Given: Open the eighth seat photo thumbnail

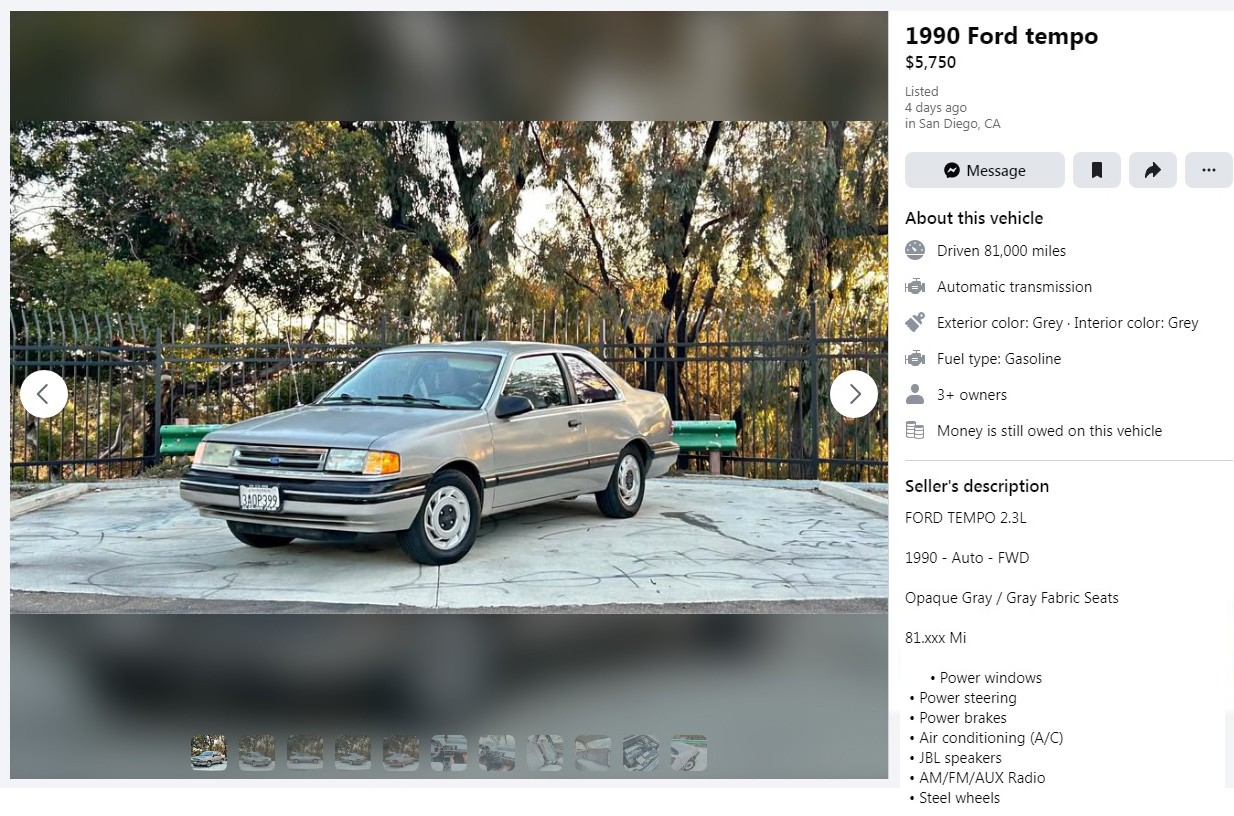Looking at the screenshot, I should pyautogui.click(x=545, y=753).
